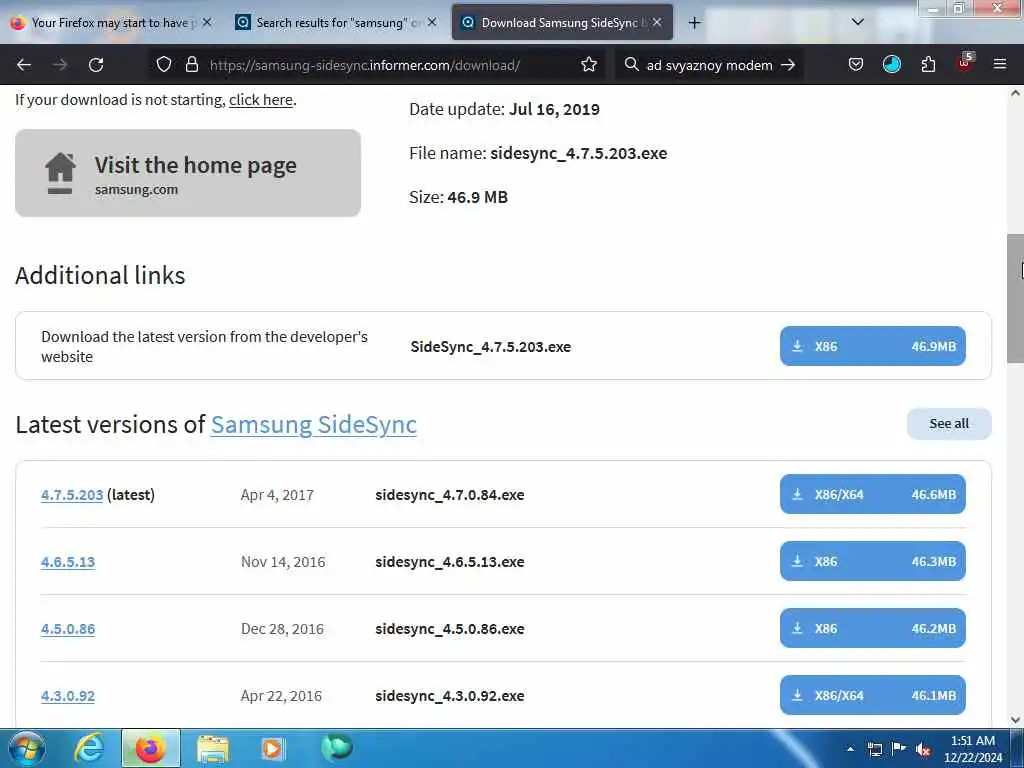Open version 4.7.5.203 link
The image size is (1024, 768).
click(x=72, y=495)
